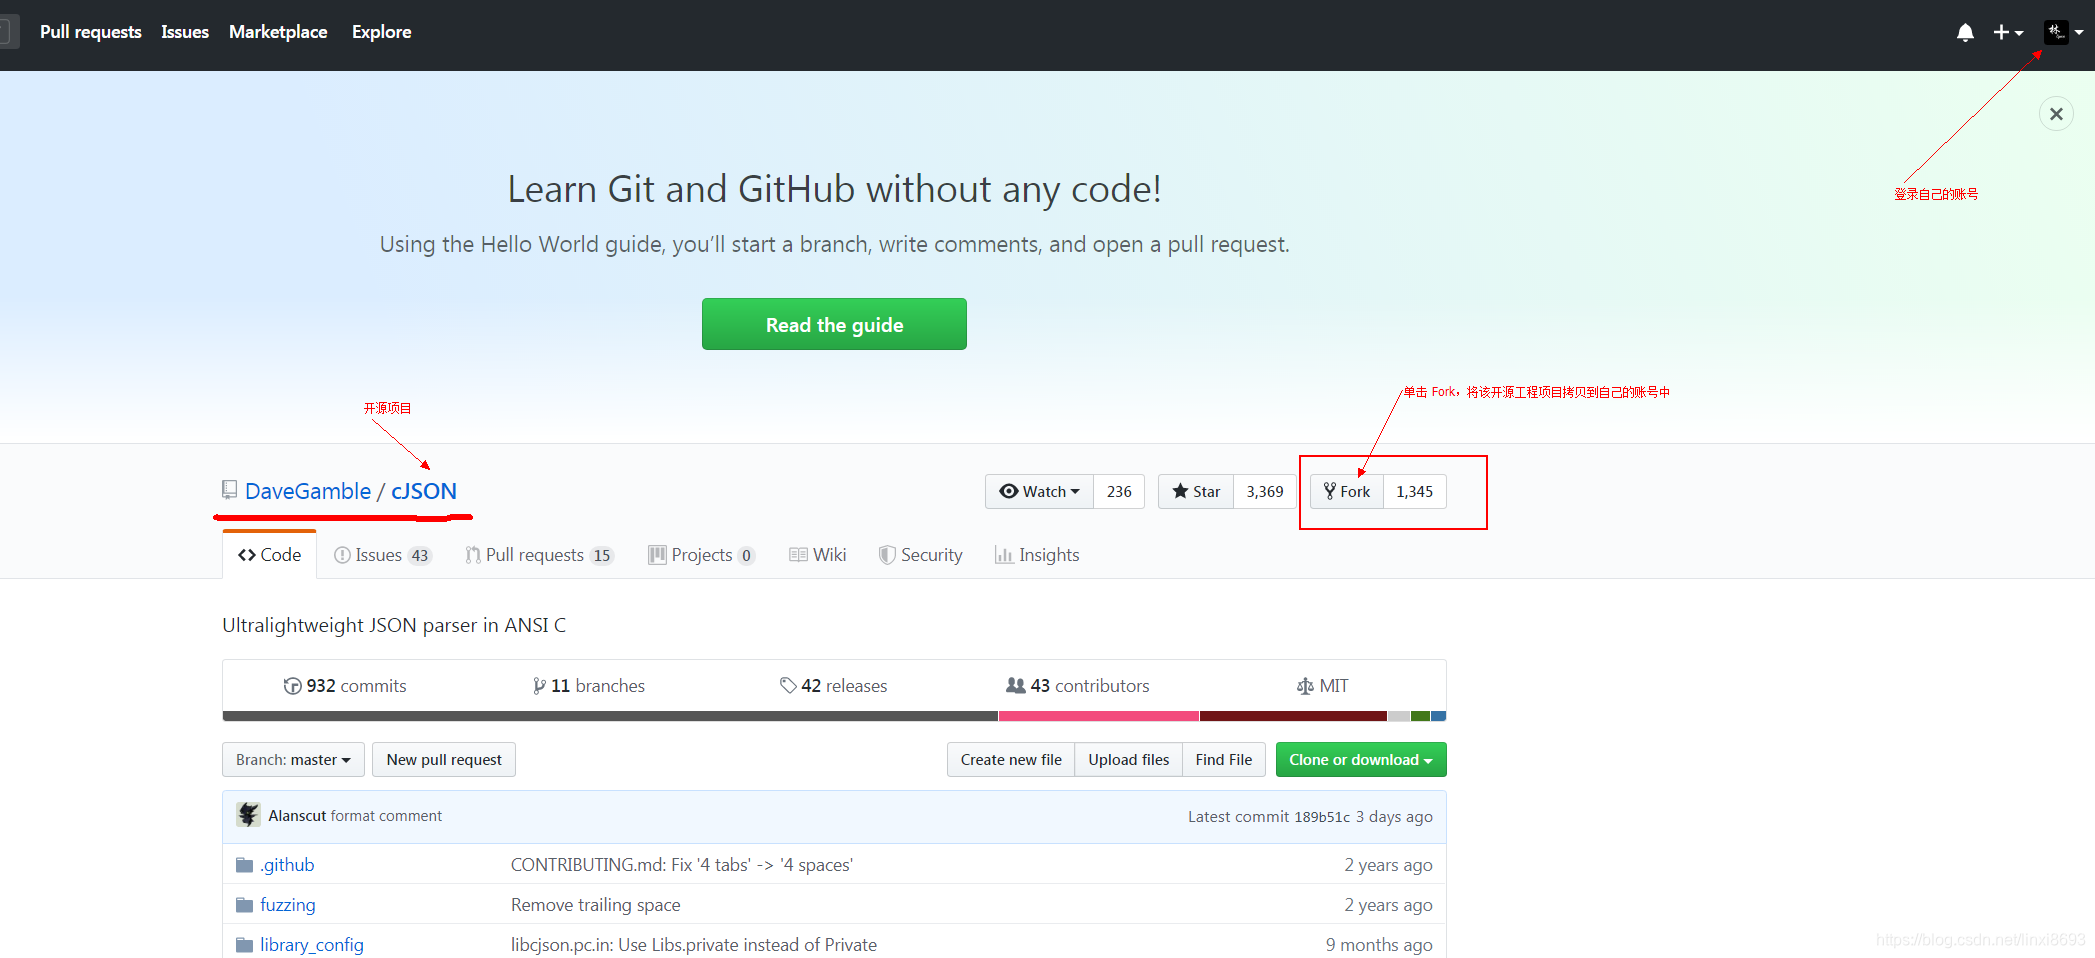Switch to the Insights tab

[1037, 555]
